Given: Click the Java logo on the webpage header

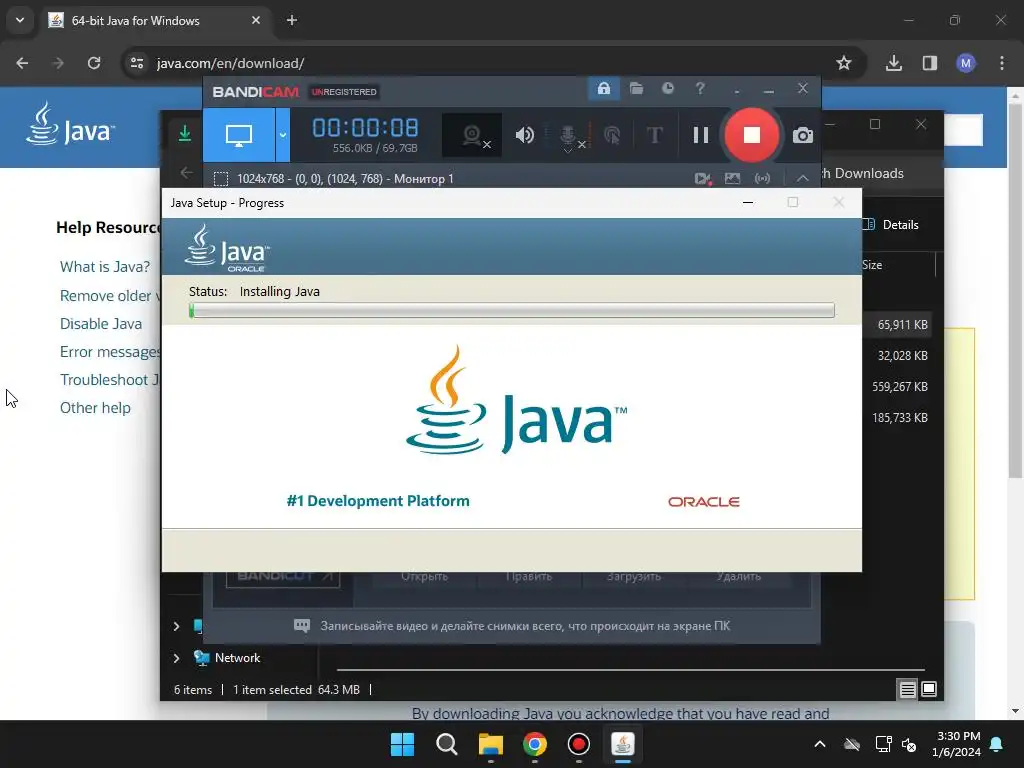Looking at the screenshot, I should [70, 124].
